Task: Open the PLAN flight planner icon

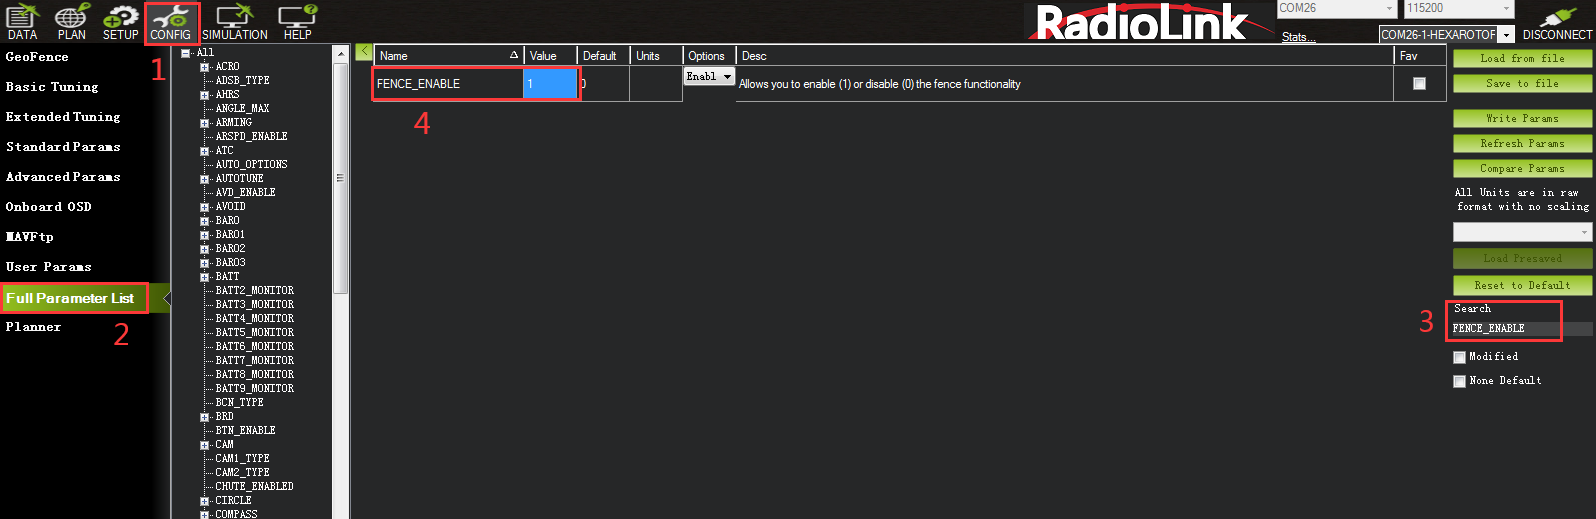Action: click(71, 21)
